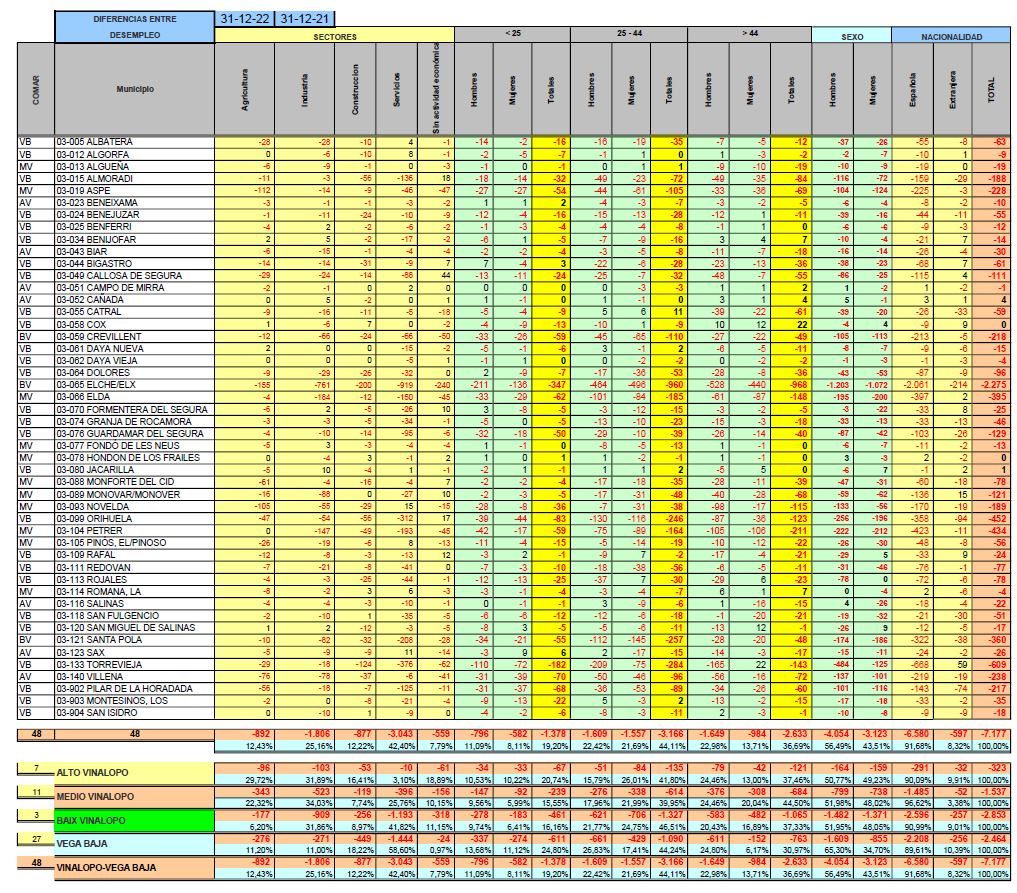Select the SEXO header cell

click(x=851, y=35)
